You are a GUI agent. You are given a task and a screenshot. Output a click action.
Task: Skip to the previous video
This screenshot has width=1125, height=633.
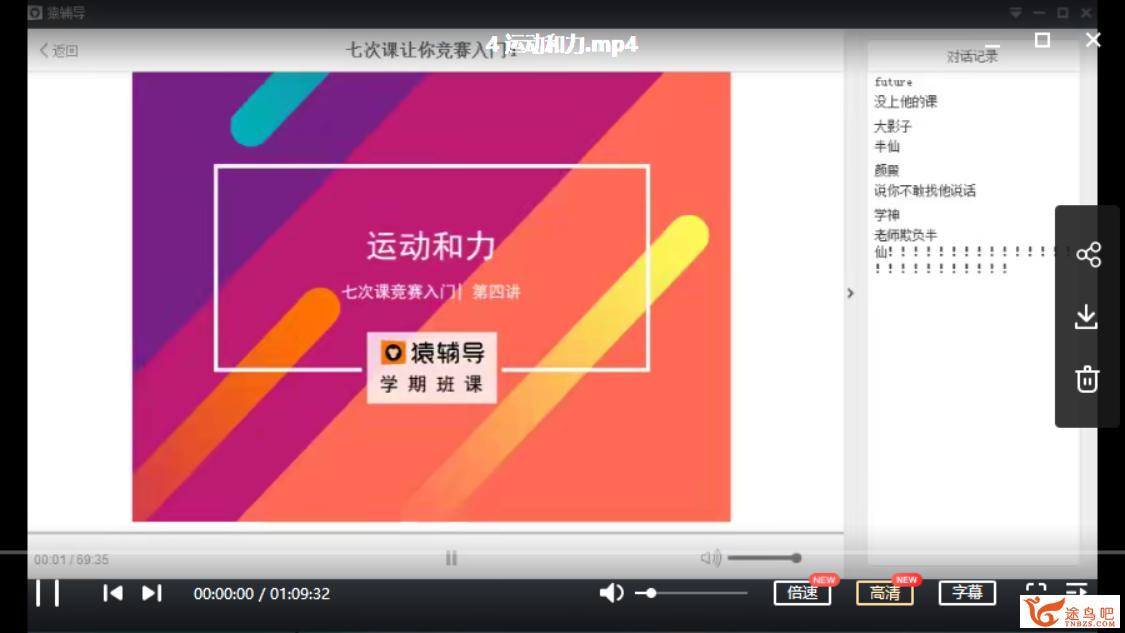coord(113,594)
